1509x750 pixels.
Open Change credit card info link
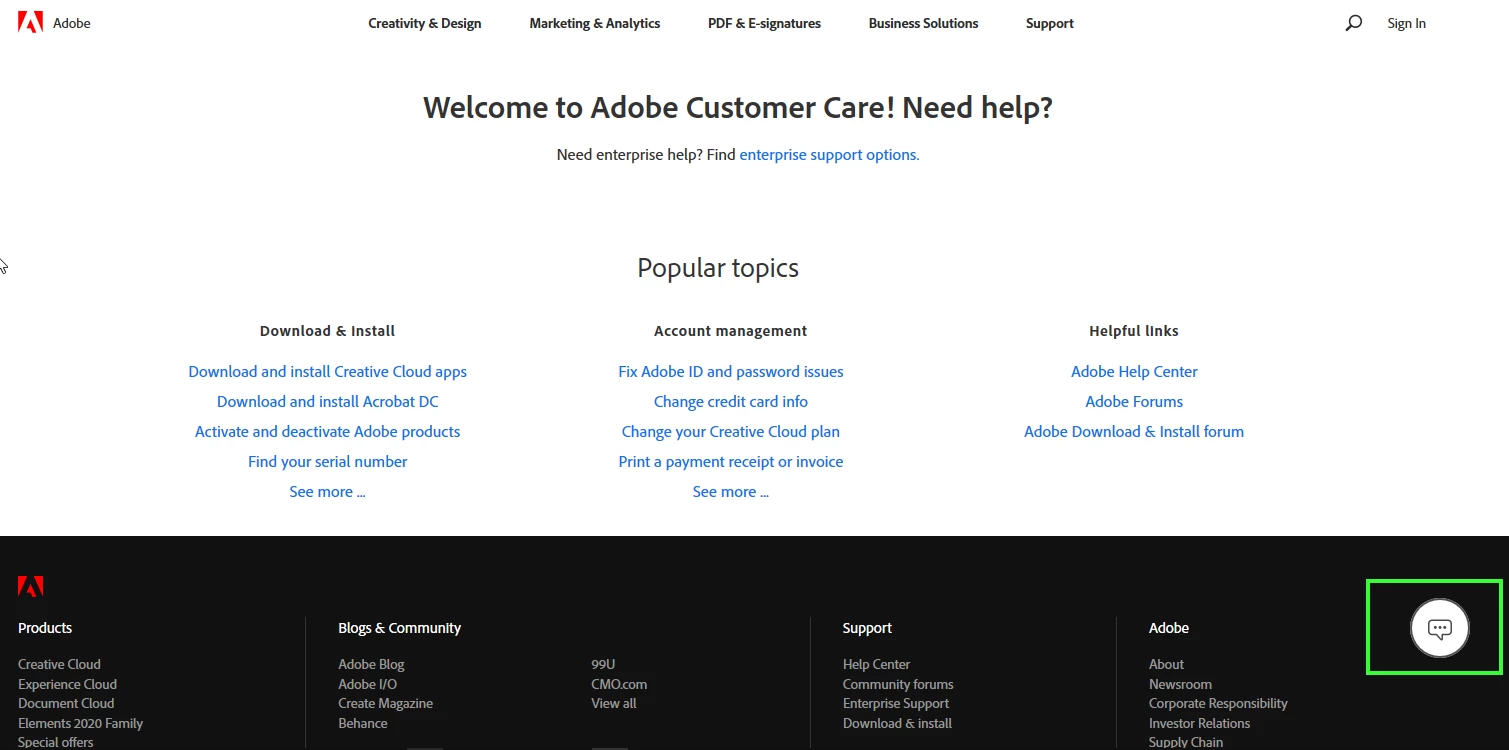click(731, 401)
